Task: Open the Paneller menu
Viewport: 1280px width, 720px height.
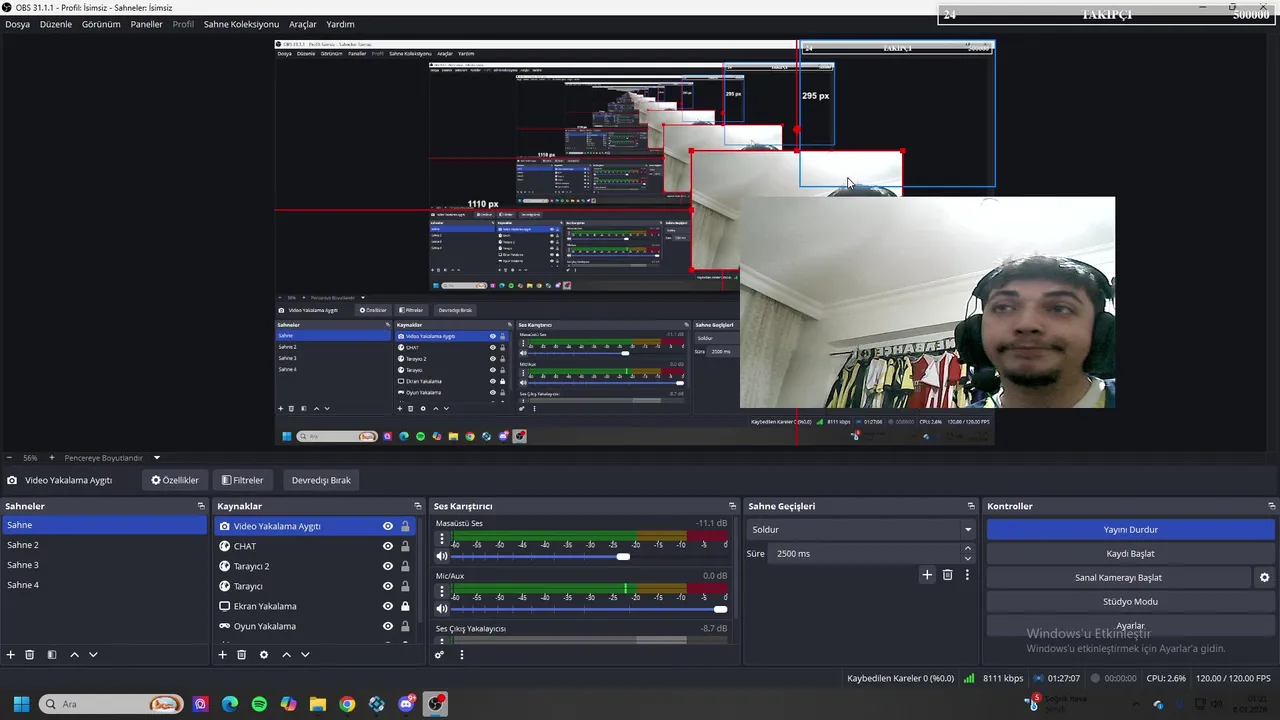Action: coord(146,24)
